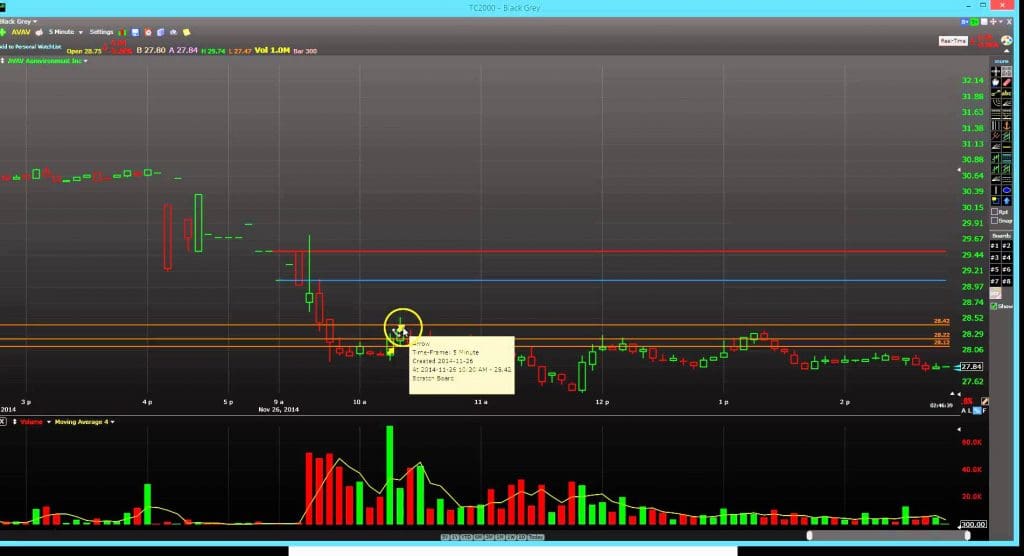Screen dimensions: 1024x556
Task: Click the Bar 300 label
Action: pyautogui.click(x=306, y=51)
